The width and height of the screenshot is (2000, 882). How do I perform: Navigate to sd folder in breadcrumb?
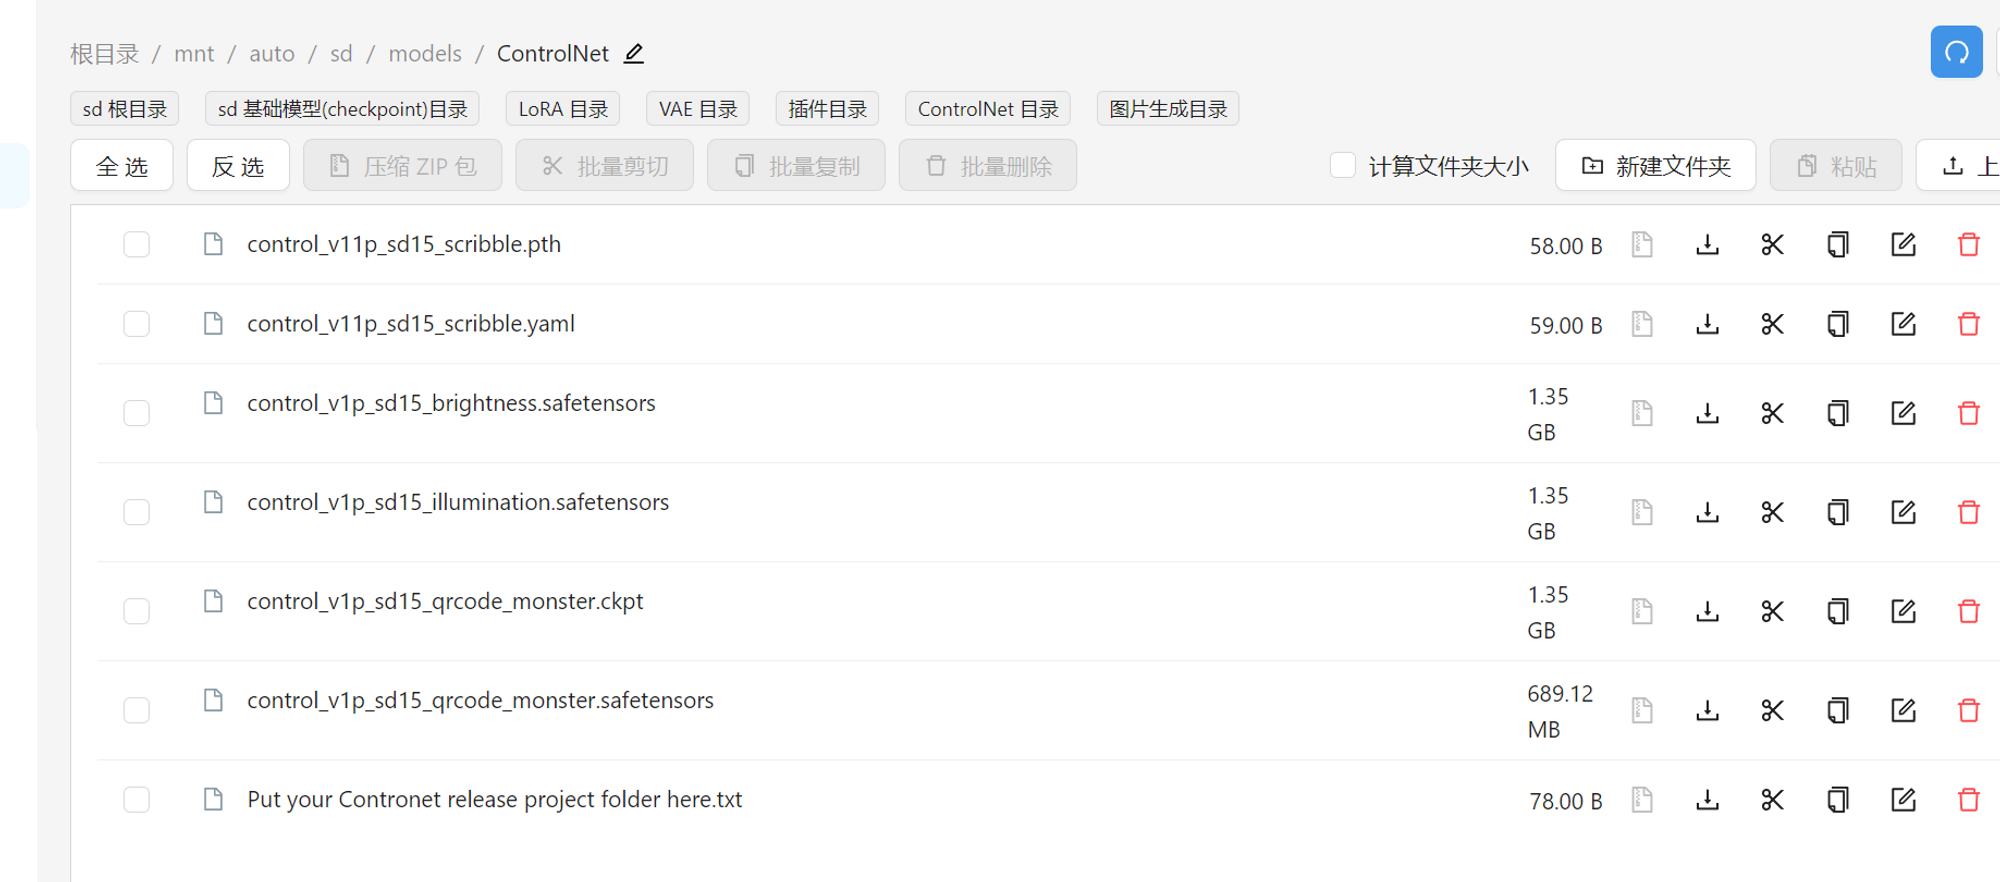click(341, 54)
